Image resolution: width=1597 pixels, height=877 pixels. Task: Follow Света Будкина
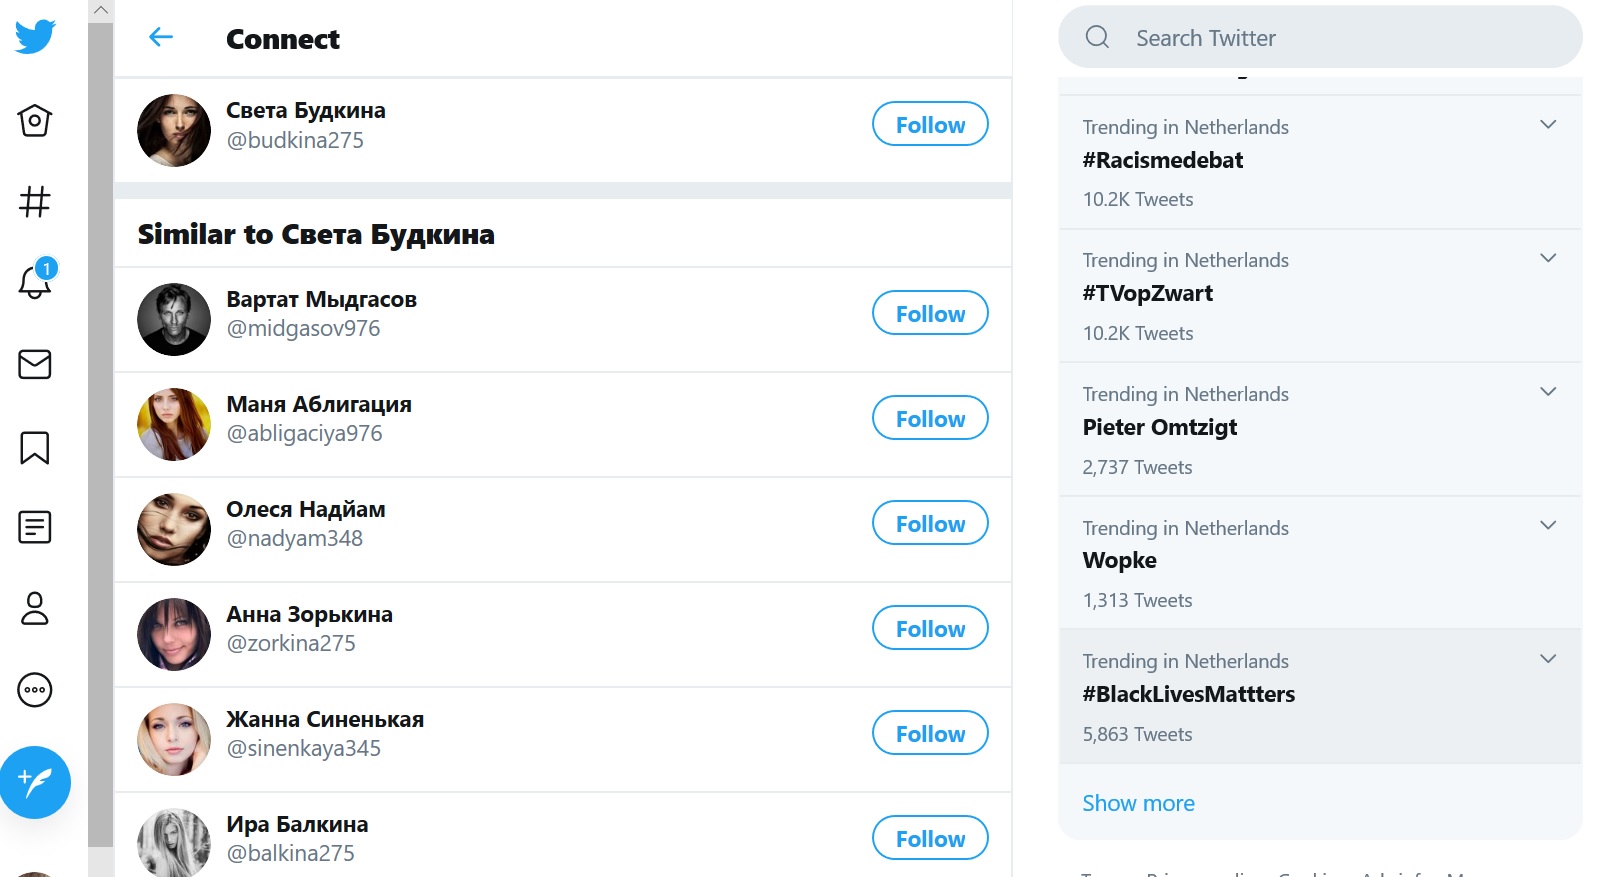click(930, 124)
